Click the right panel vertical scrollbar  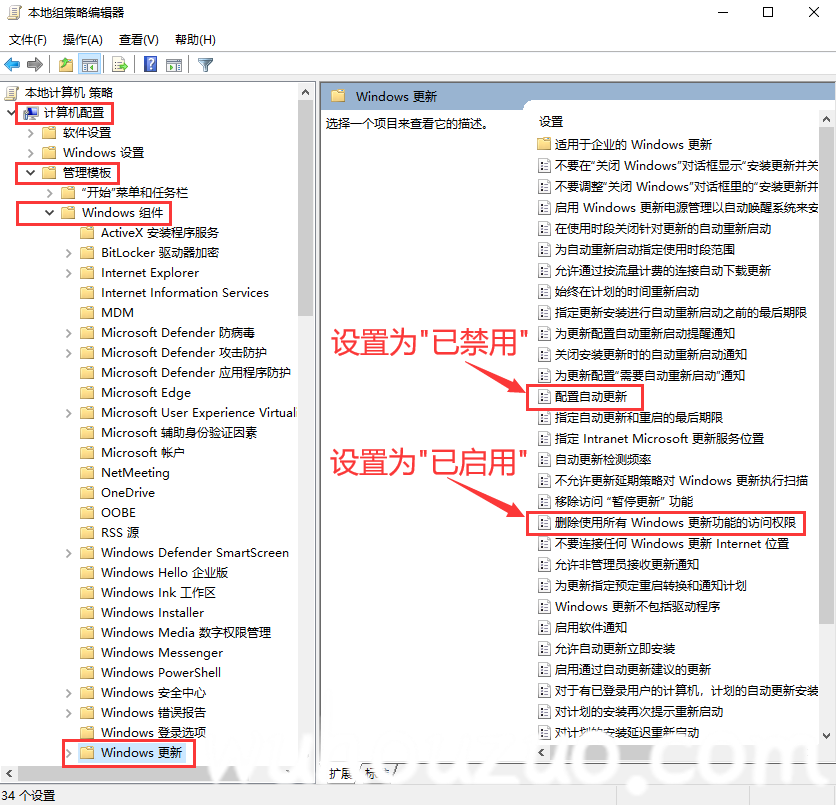[829, 400]
